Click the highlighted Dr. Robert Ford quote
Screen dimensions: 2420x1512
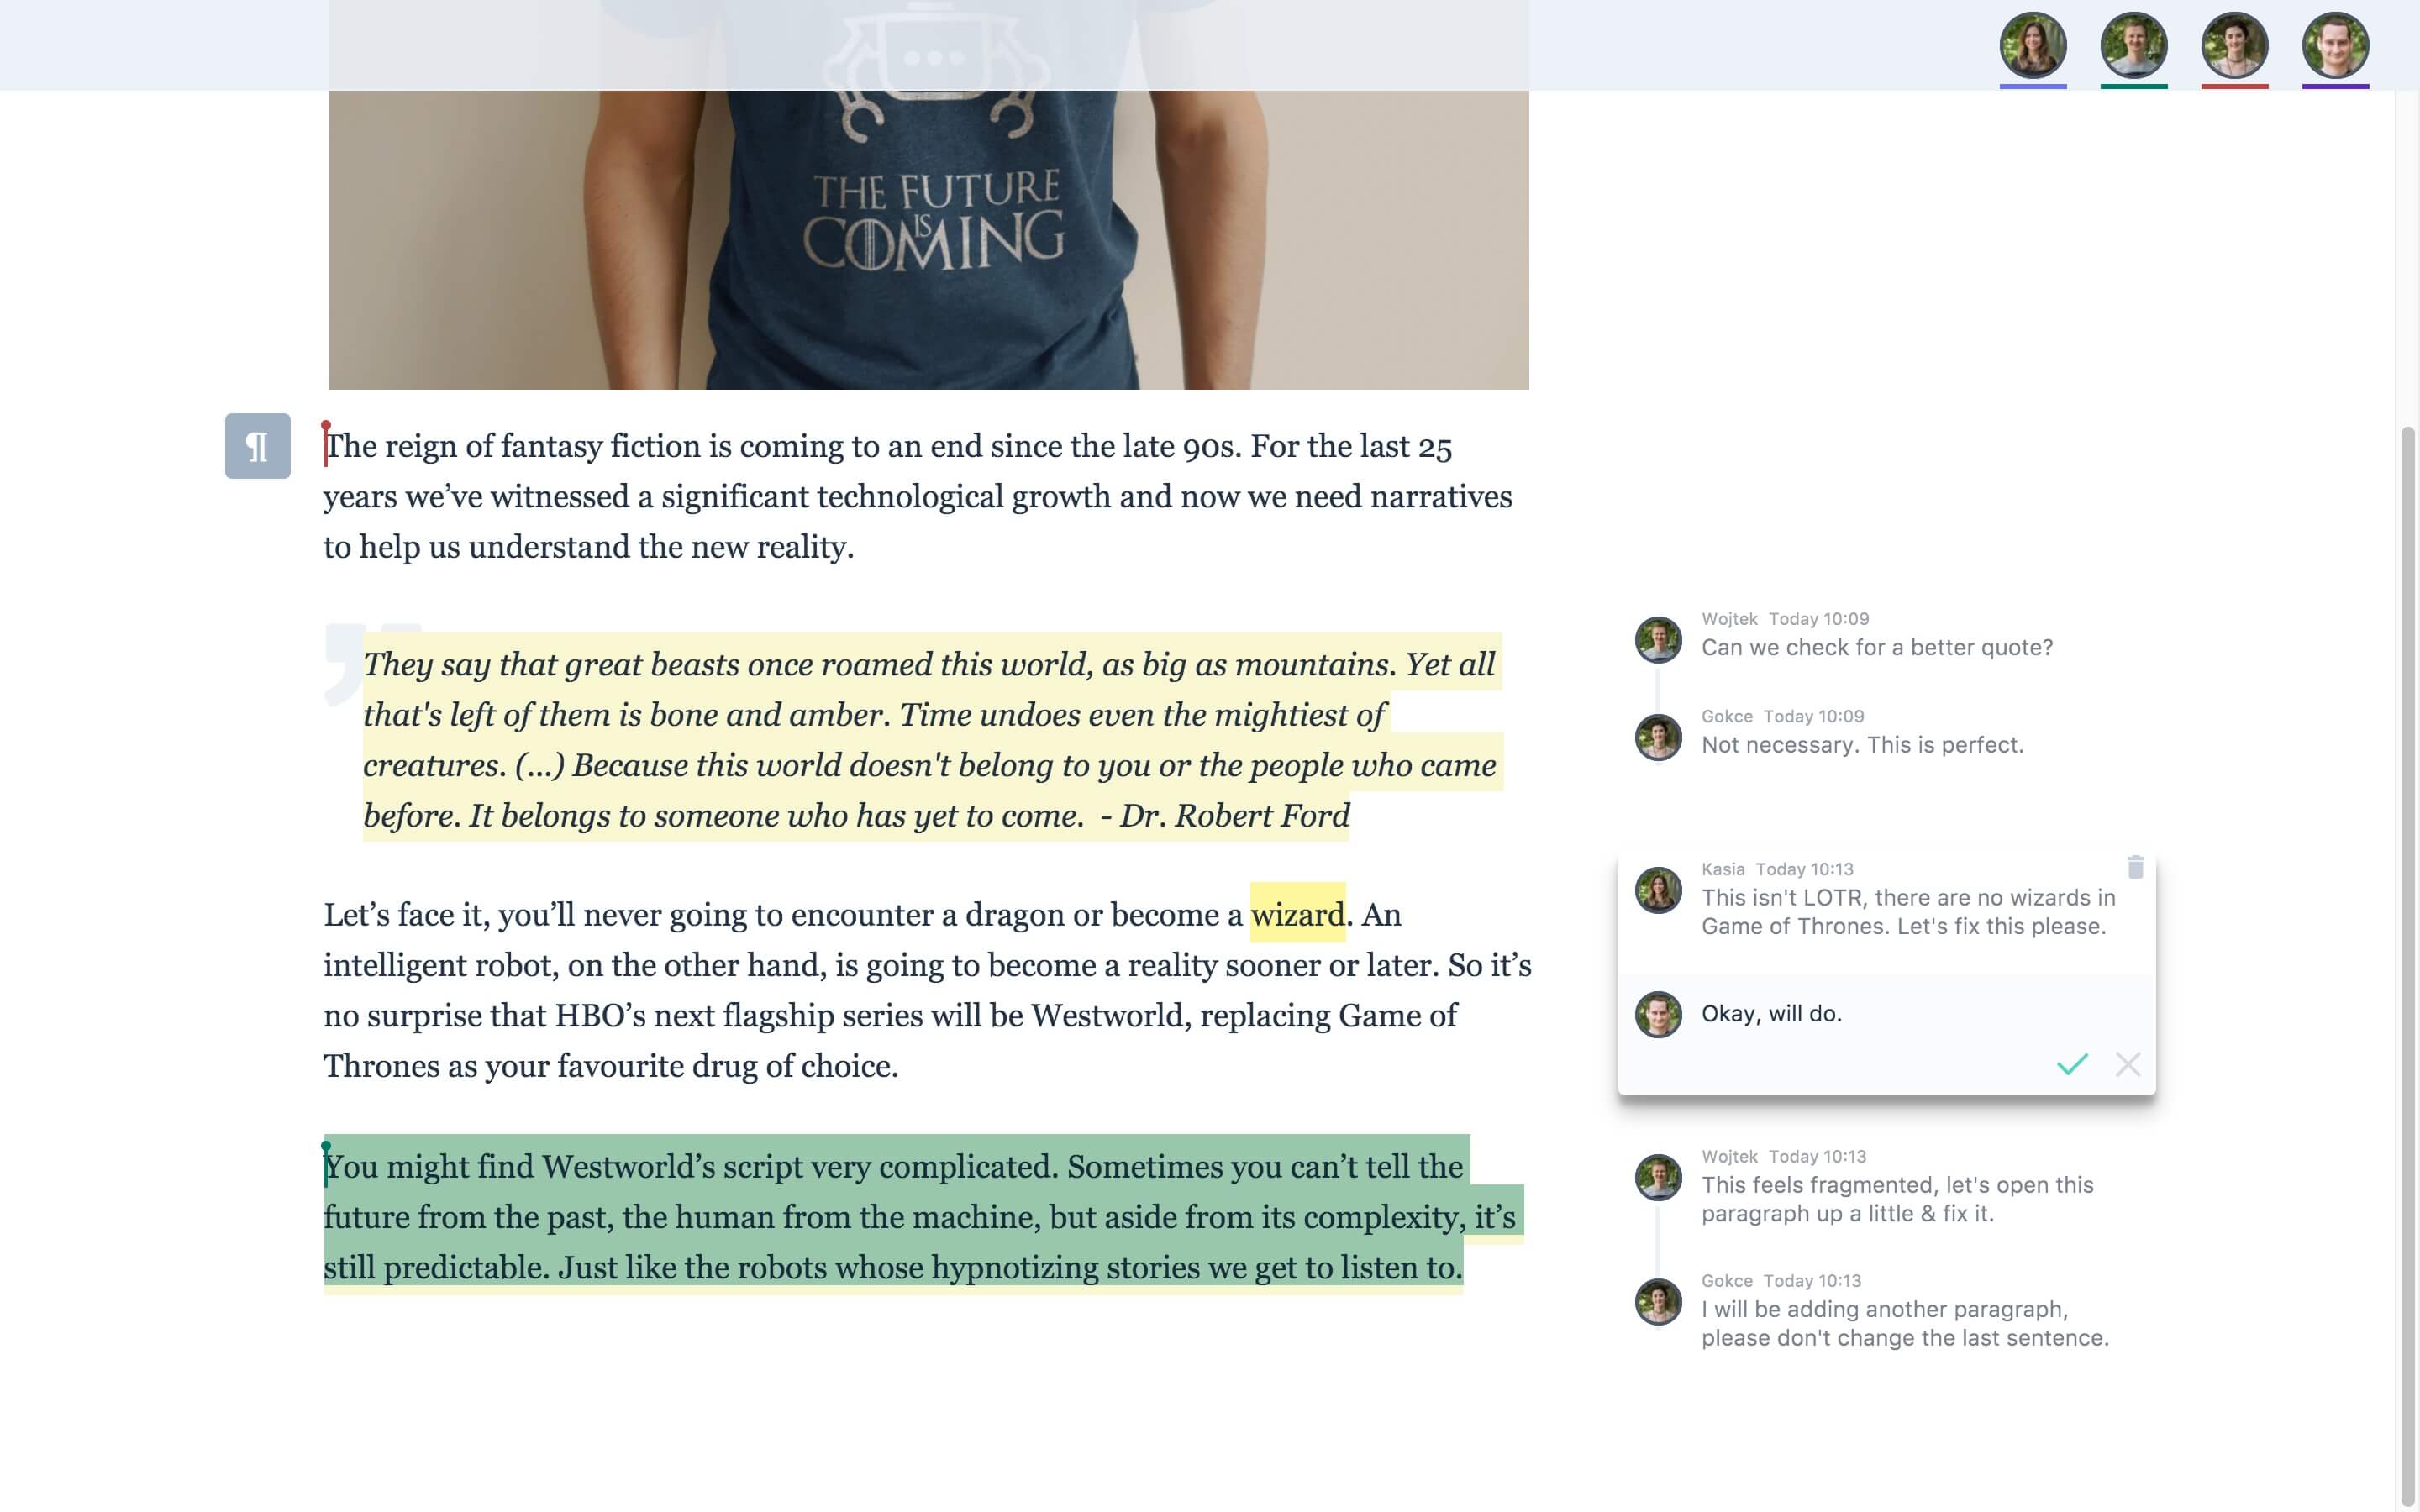pos(931,739)
